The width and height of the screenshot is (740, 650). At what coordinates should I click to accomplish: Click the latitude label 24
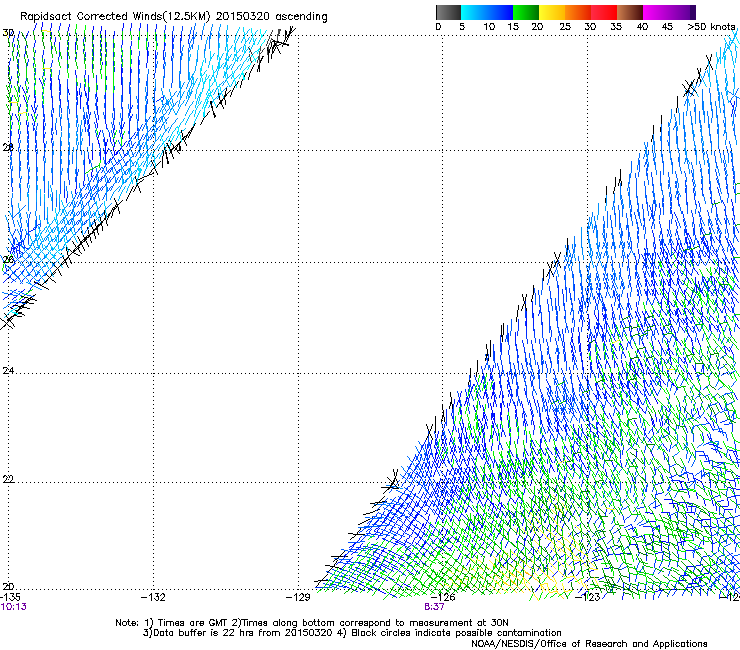coord(8,371)
